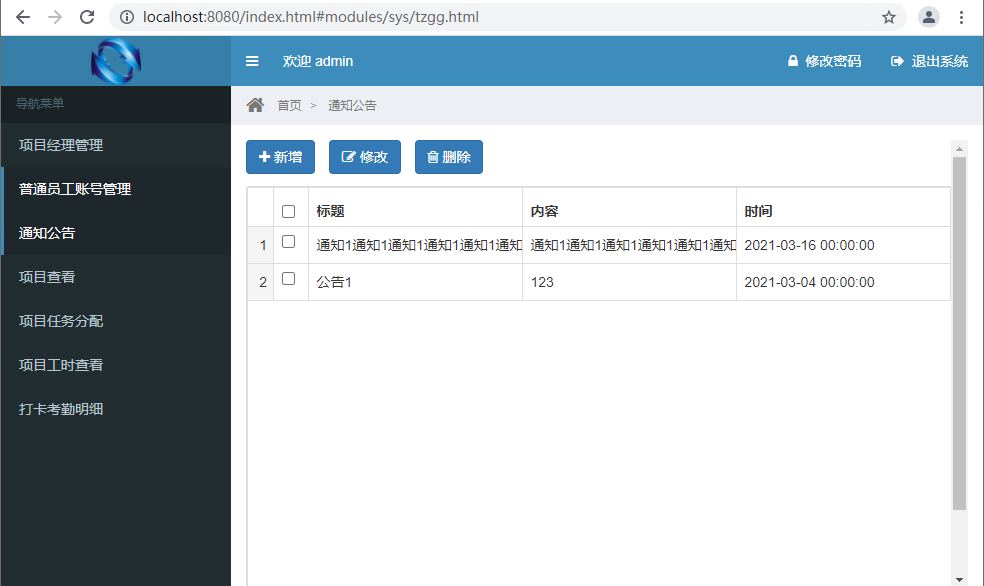This screenshot has width=984, height=586.
Task: Open the browser profile avatar
Action: (929, 17)
